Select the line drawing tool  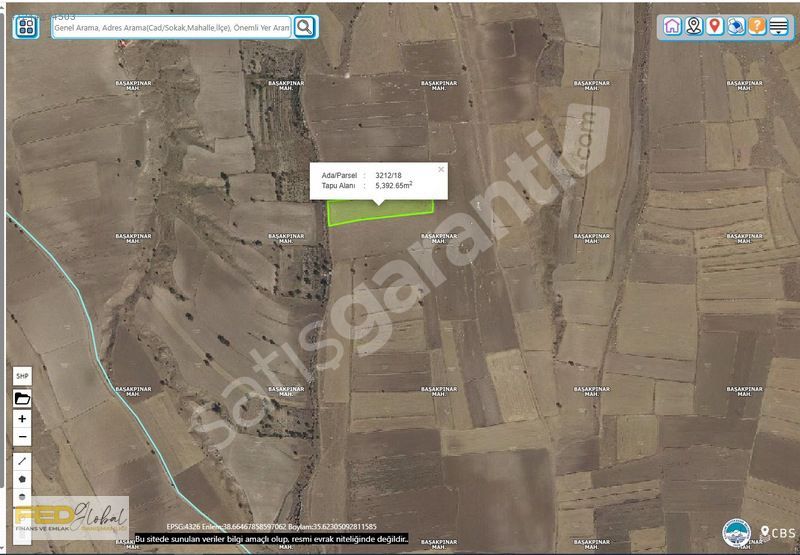tap(22, 461)
